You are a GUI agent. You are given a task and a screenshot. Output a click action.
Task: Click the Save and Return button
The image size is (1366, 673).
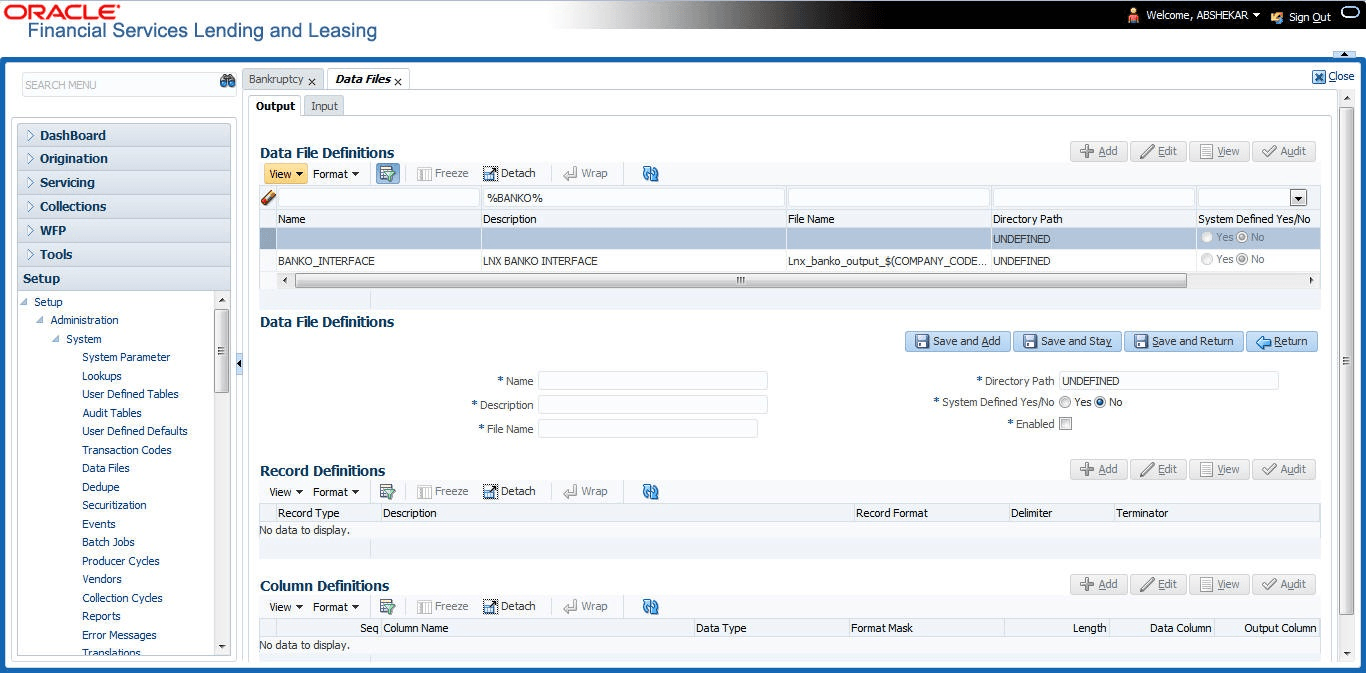pos(1184,342)
